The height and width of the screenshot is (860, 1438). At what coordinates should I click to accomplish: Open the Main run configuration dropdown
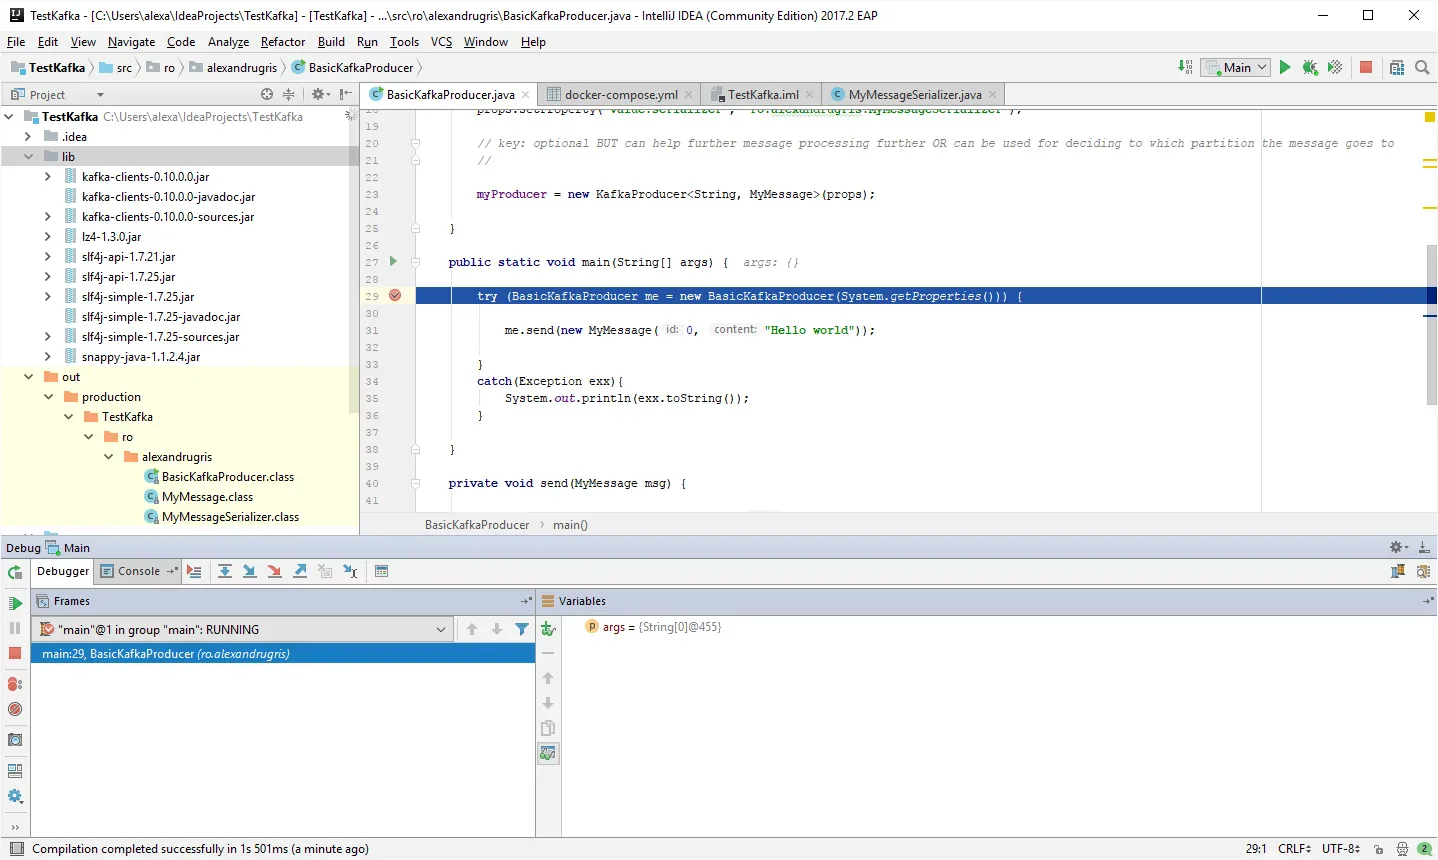point(1236,67)
